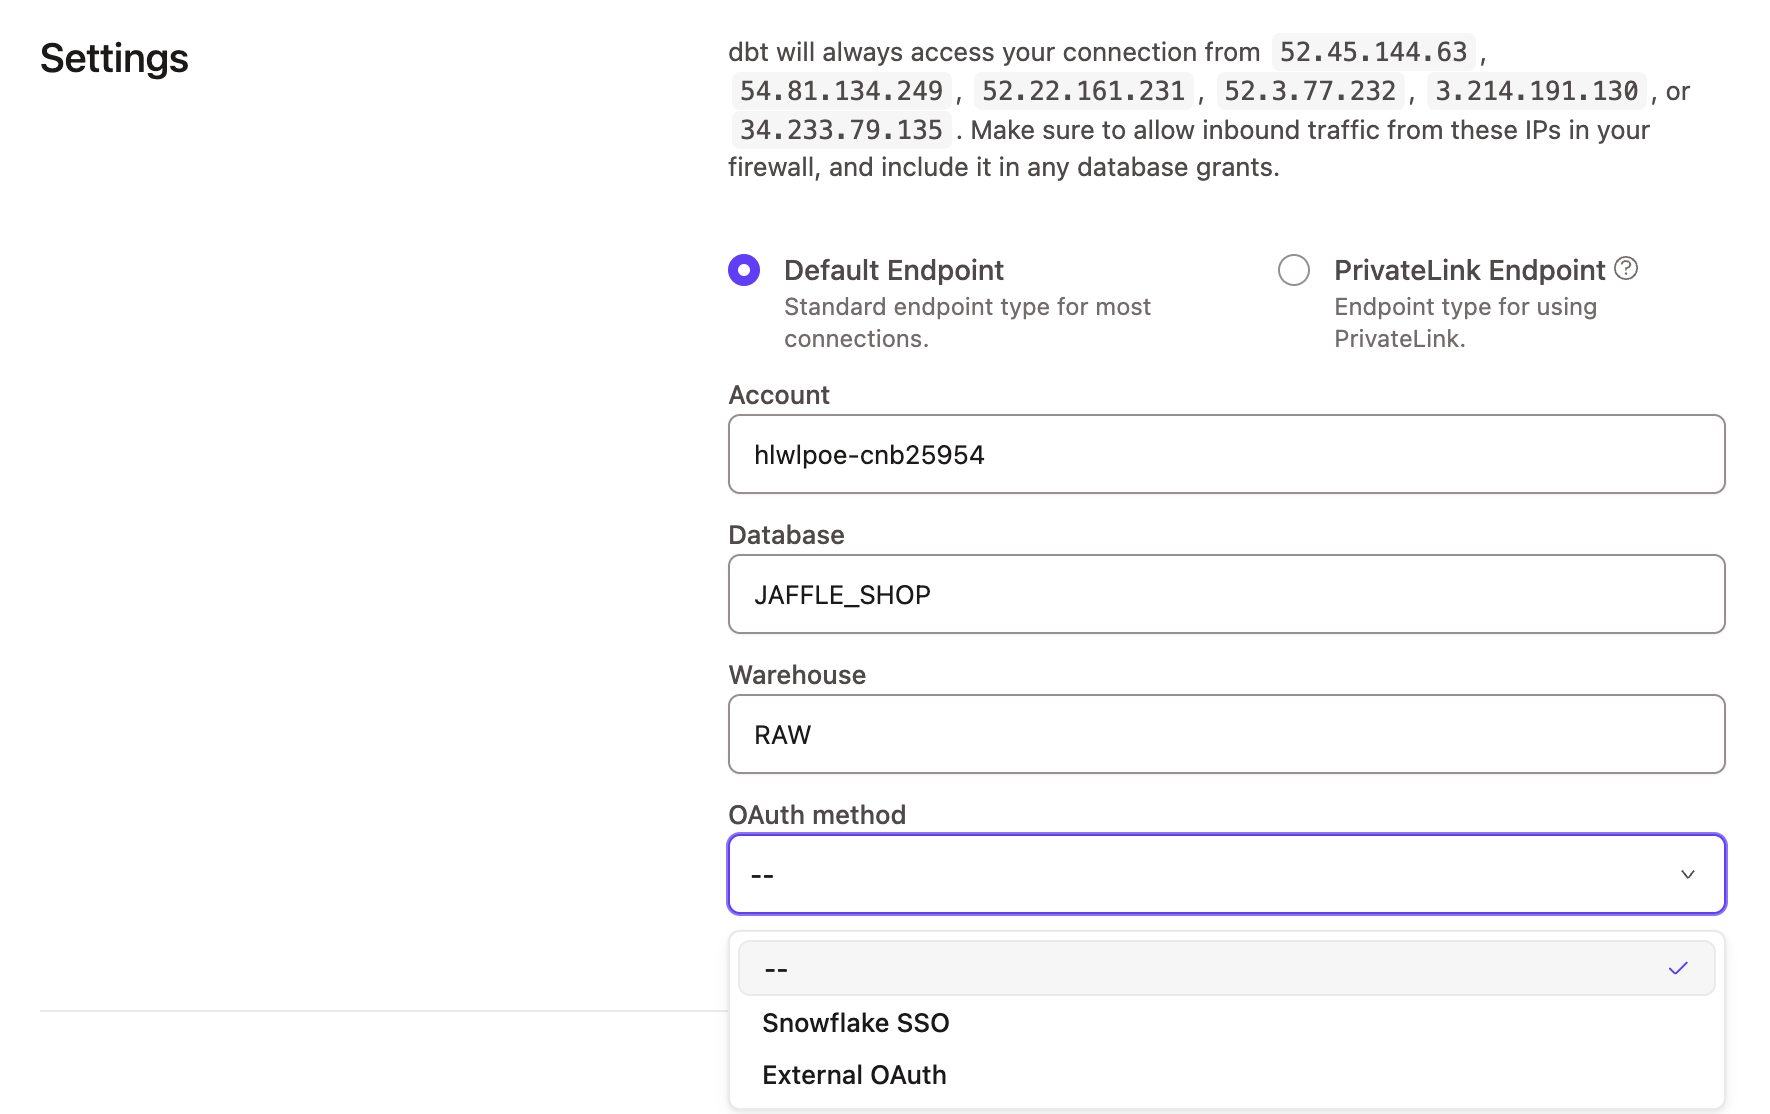
Task: Click the Warehouse field containing RAW
Action: [1226, 734]
